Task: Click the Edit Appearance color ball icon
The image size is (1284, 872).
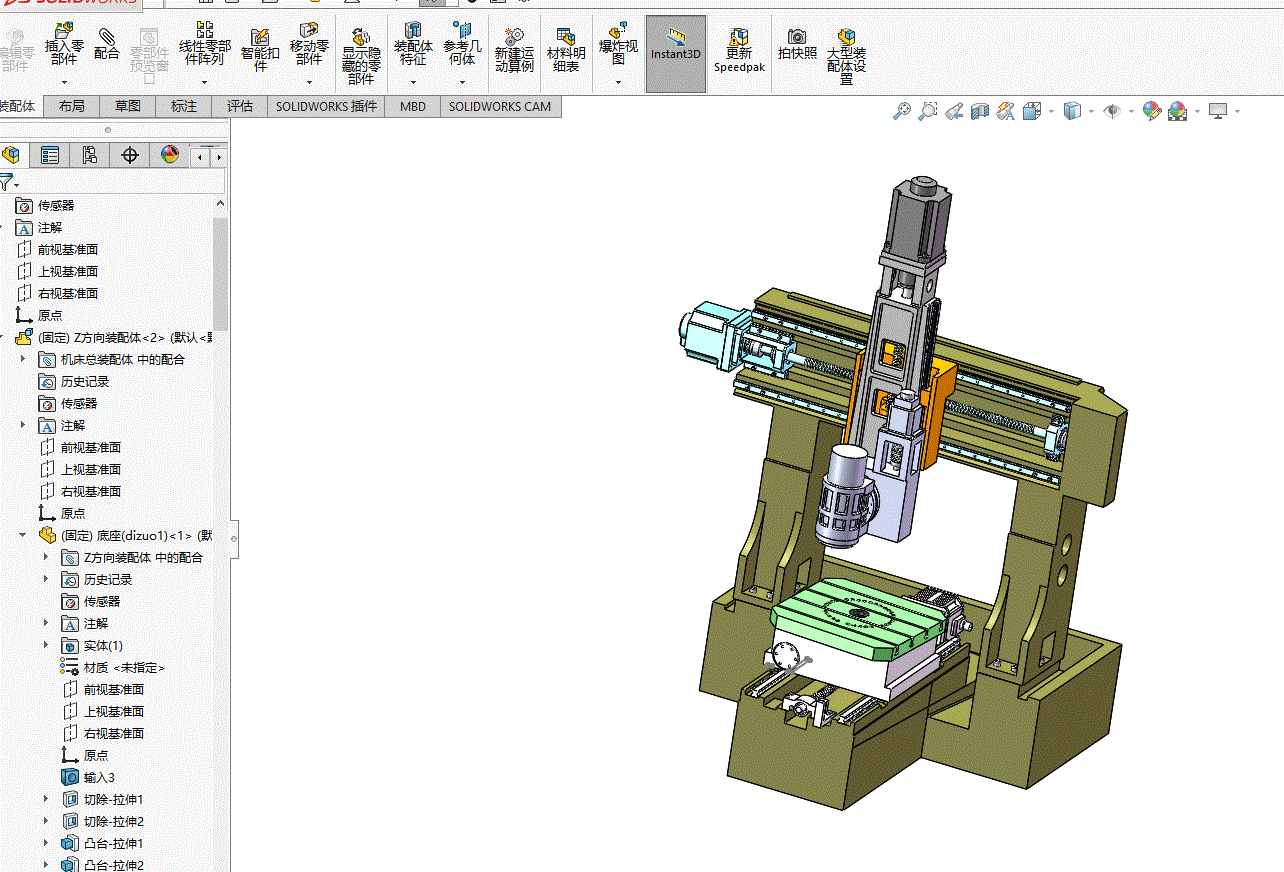Action: coord(1152,111)
